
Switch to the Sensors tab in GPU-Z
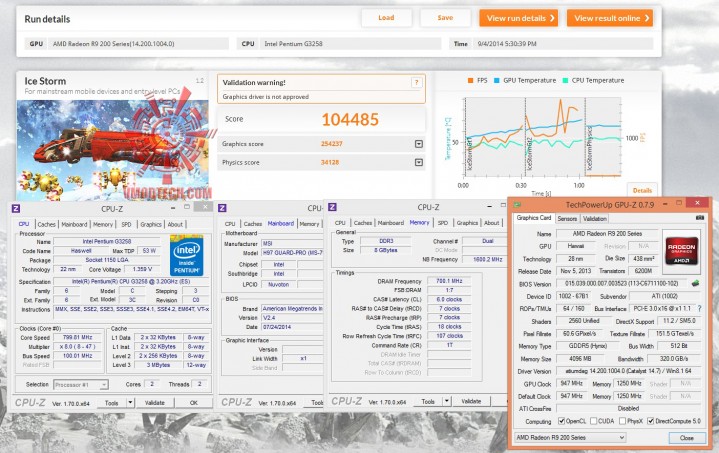[x=567, y=219]
